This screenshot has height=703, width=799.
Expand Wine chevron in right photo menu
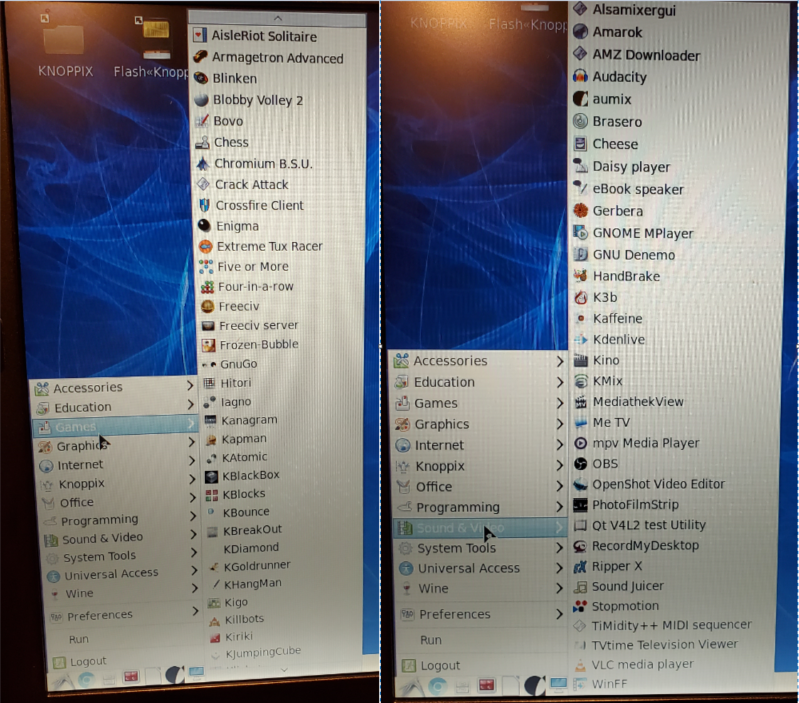point(560,588)
